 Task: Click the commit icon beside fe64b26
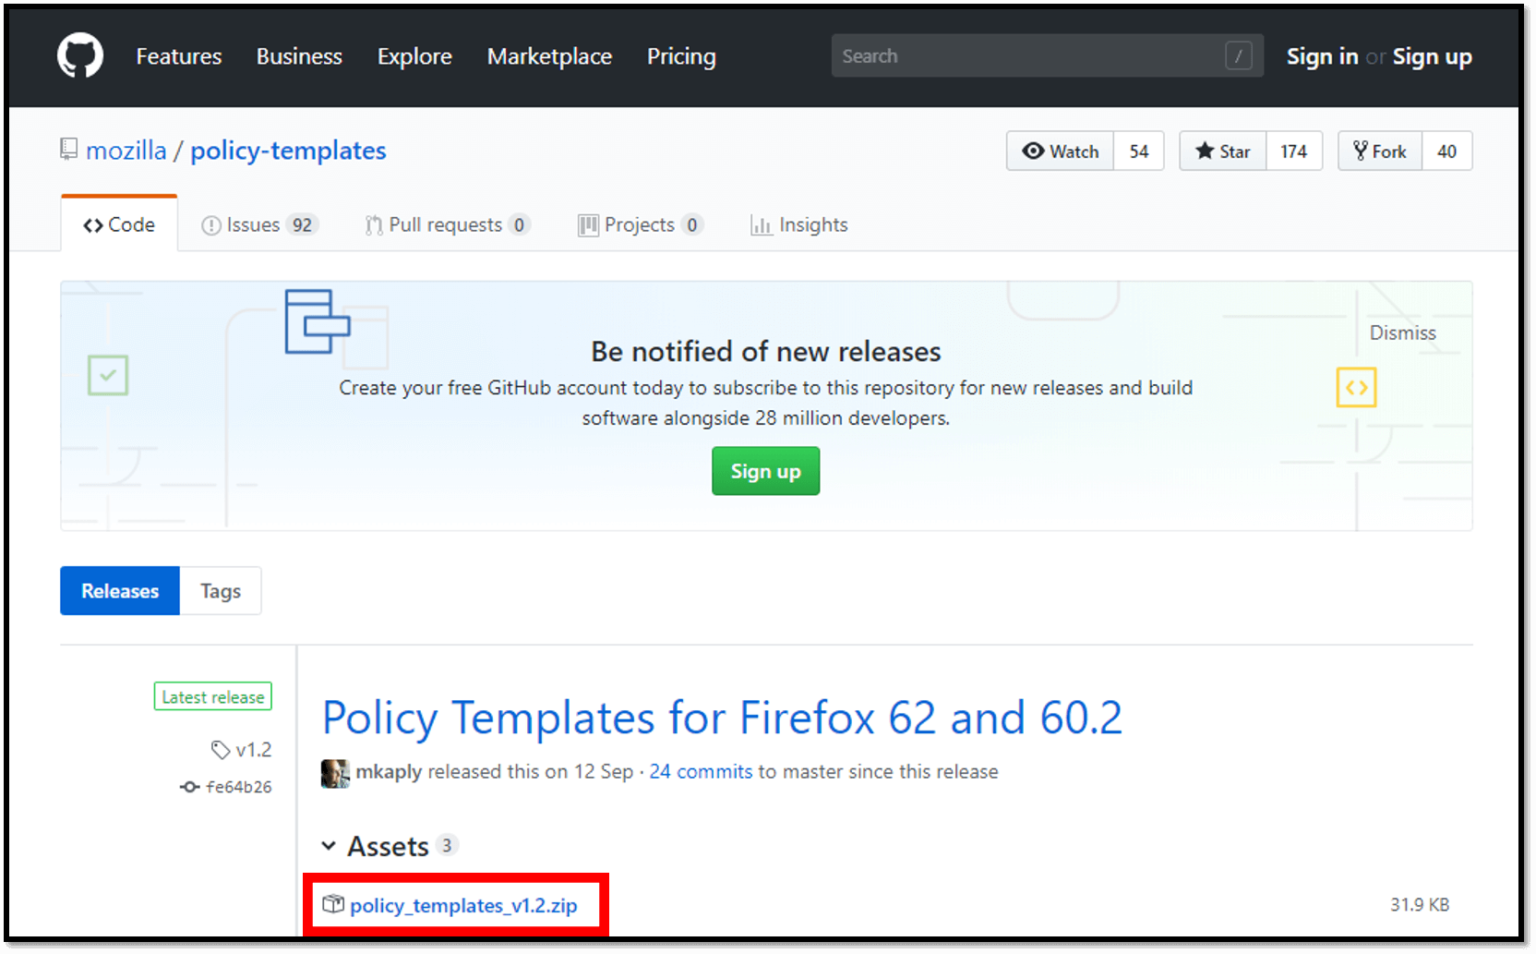(x=189, y=787)
